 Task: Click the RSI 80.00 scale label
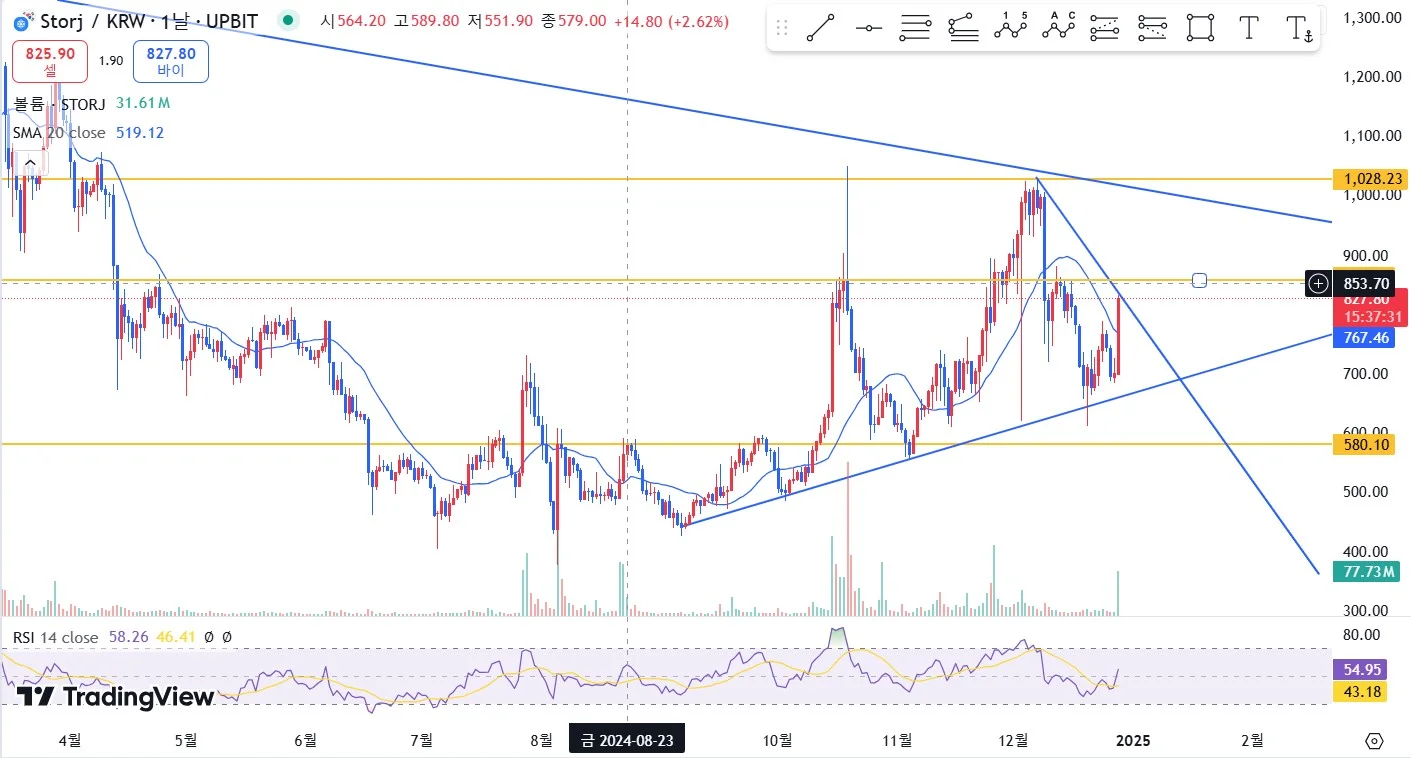coord(1359,634)
